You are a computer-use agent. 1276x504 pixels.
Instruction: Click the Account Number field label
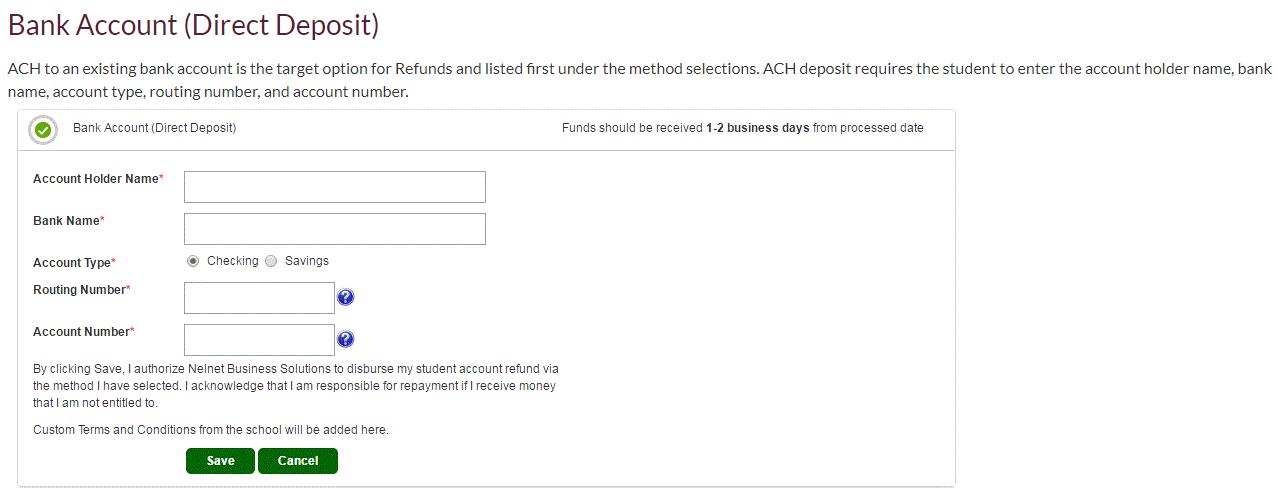[84, 332]
